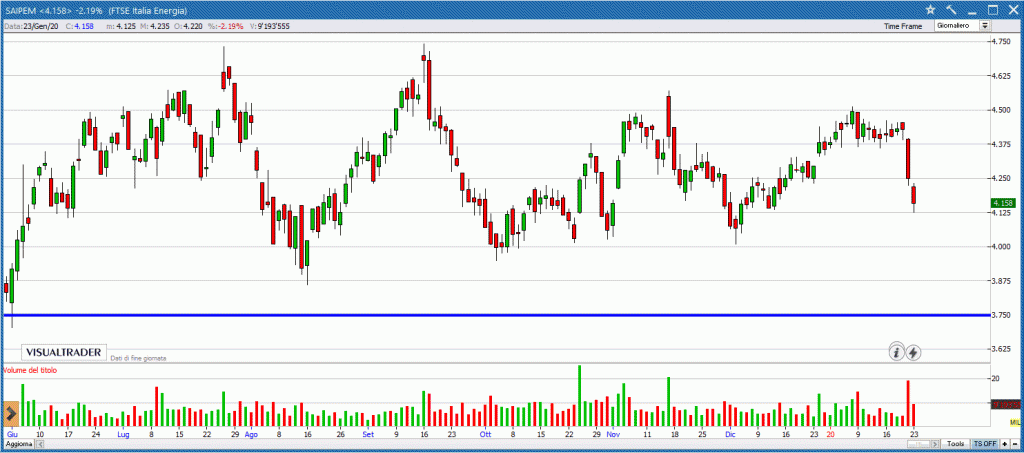Image resolution: width=1024 pixels, height=453 pixels.
Task: Click the 'Dati di fine giornata' text
Action: pos(138,358)
